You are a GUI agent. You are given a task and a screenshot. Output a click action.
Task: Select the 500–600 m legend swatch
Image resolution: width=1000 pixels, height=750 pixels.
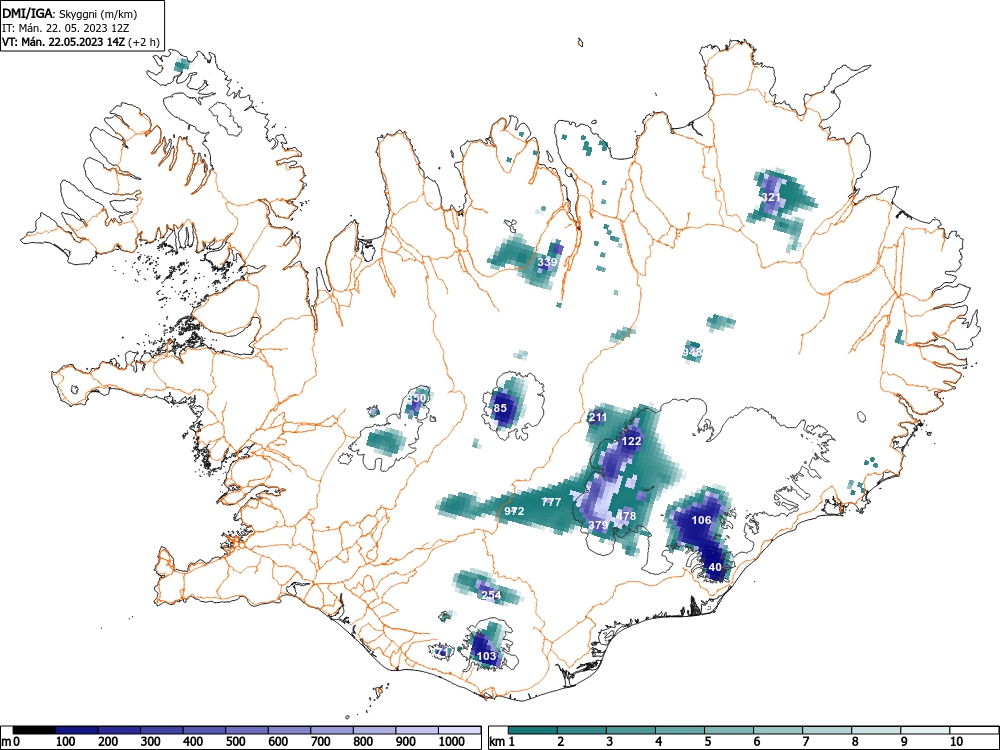(247, 730)
